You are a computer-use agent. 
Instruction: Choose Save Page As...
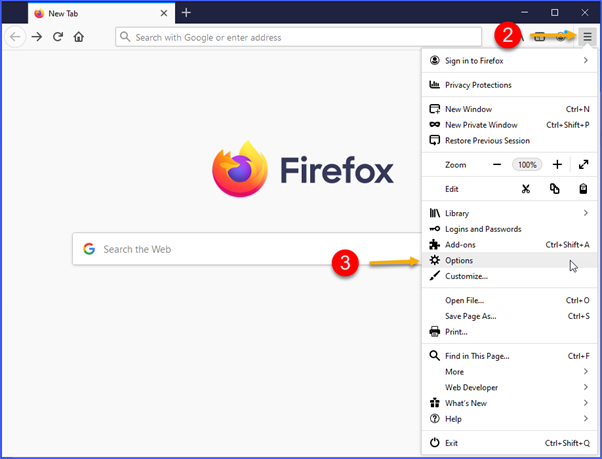pos(509,316)
